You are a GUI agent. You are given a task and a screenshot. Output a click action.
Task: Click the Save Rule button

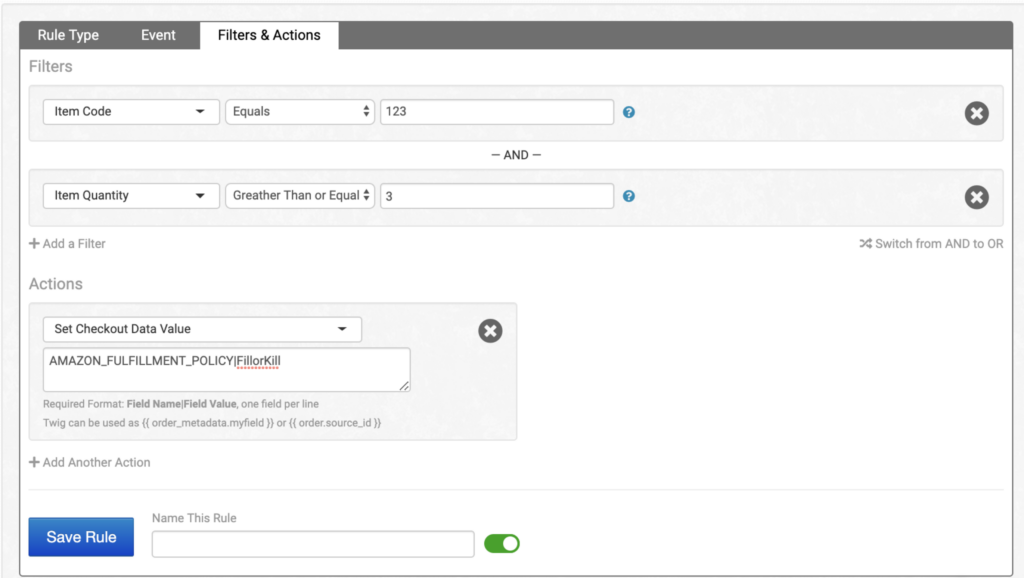pyautogui.click(x=81, y=537)
